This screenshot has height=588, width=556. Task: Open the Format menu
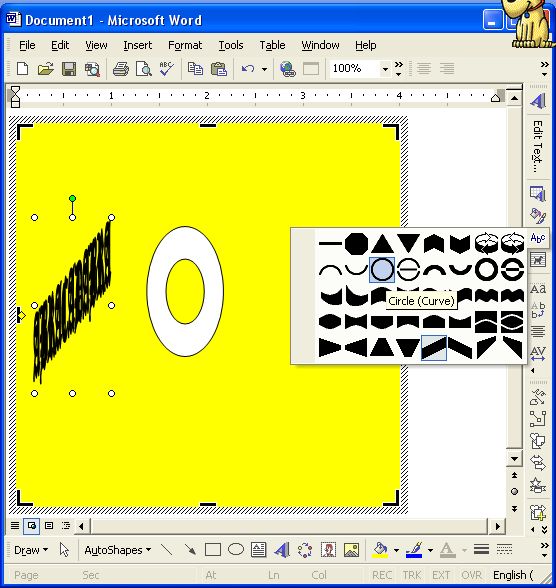click(185, 45)
